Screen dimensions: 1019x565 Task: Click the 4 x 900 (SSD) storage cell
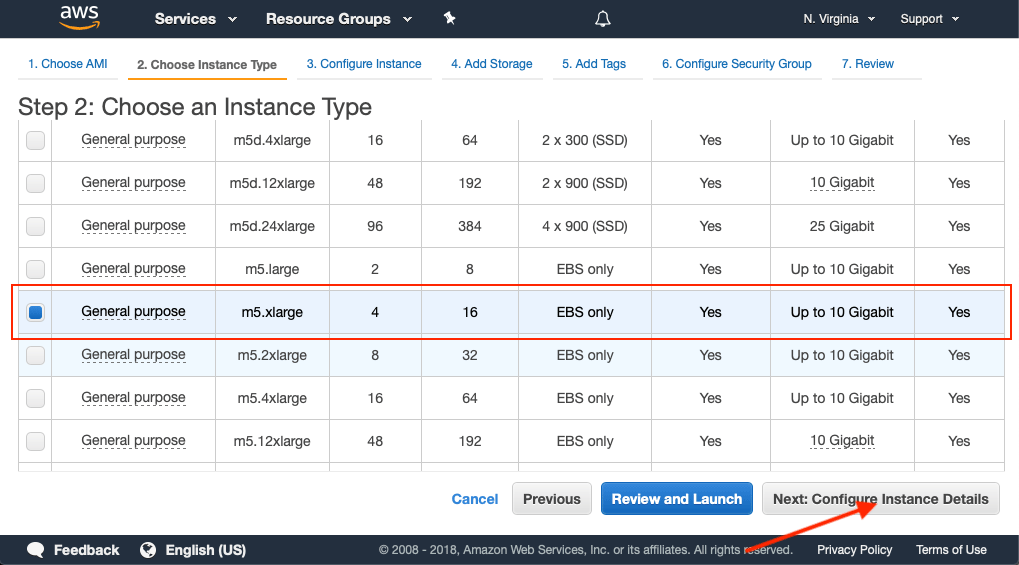585,226
